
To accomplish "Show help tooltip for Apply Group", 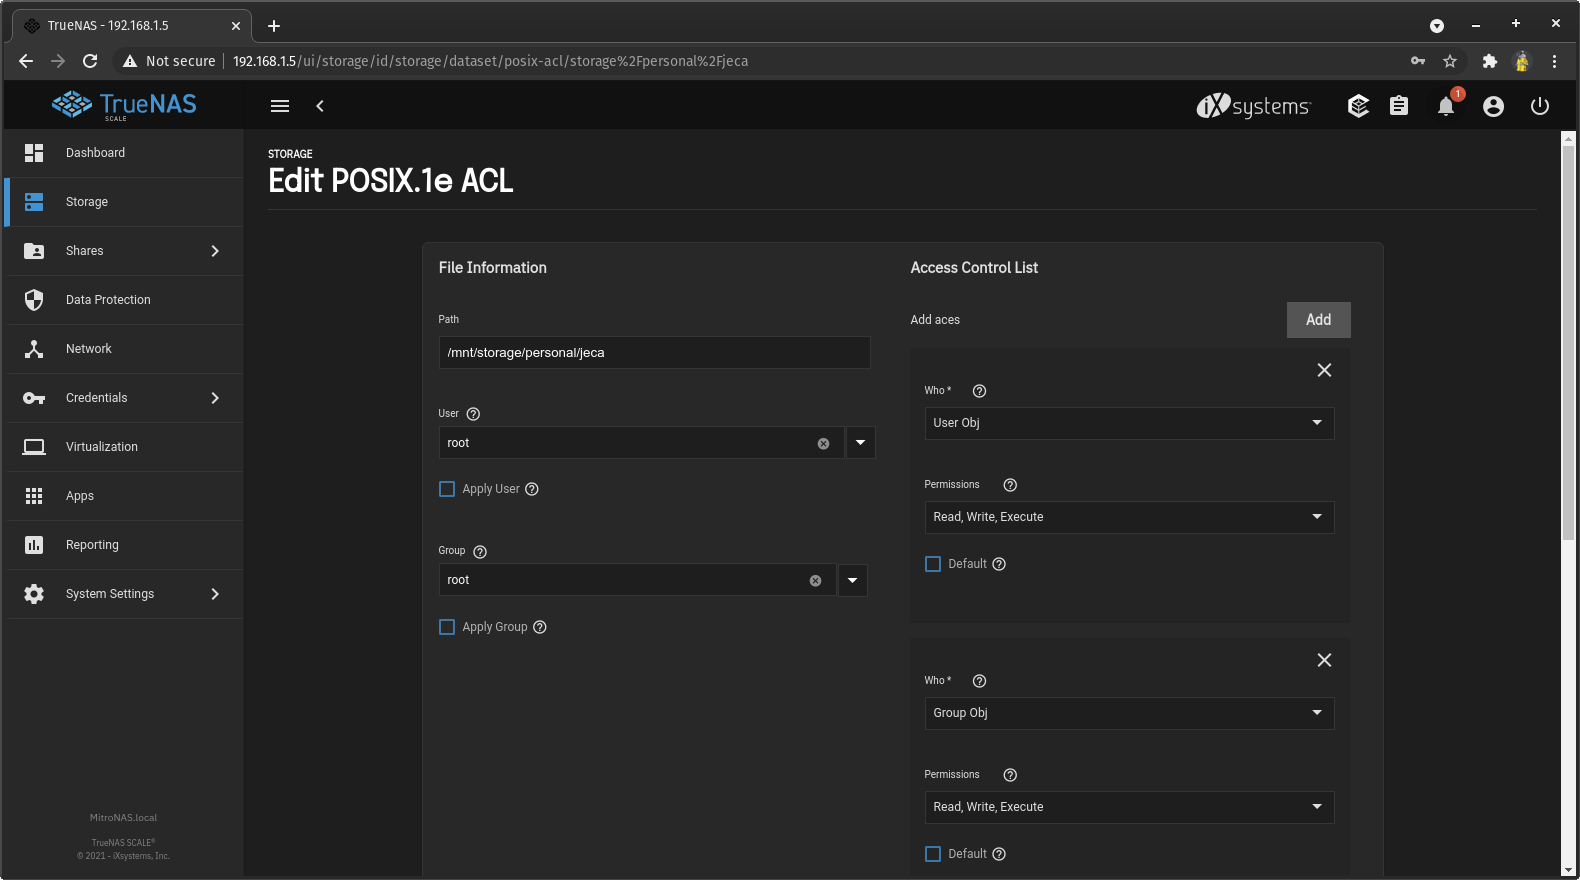I will (540, 627).
